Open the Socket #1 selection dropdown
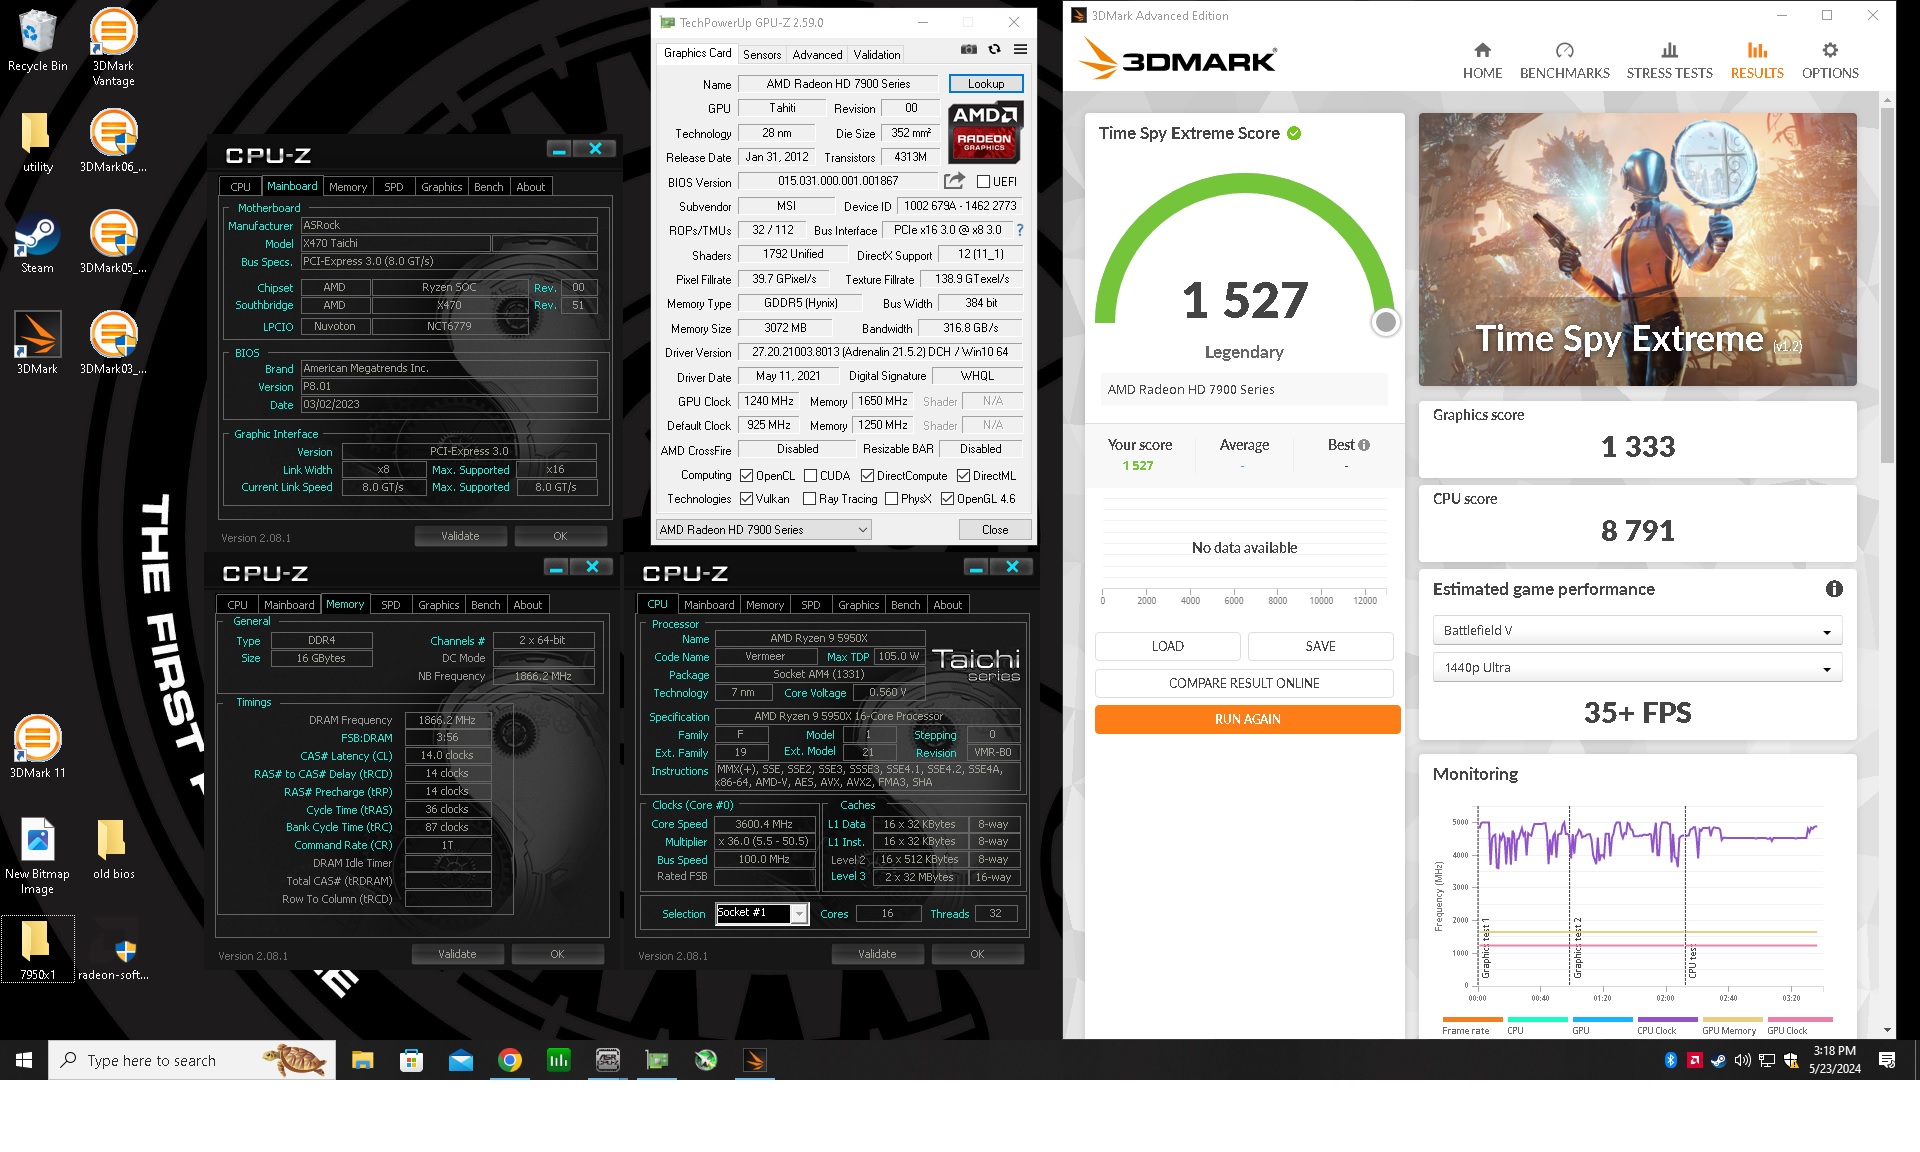Screen dimensions: 1920x1152 point(761,913)
